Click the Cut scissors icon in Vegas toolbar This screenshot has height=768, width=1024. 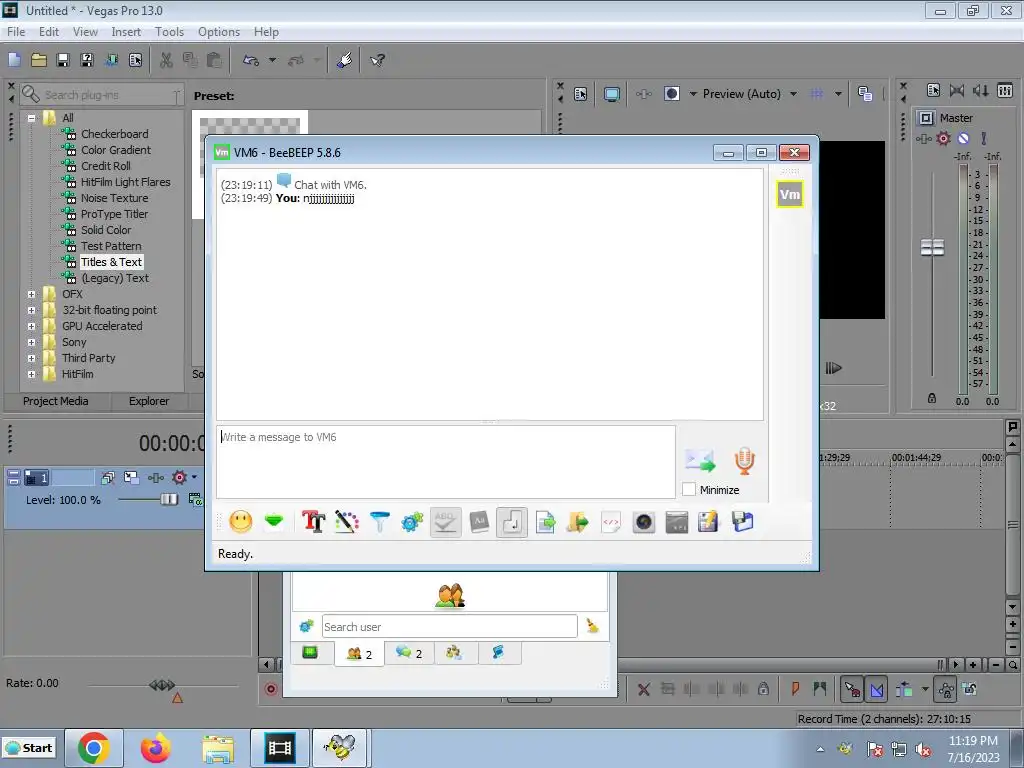[x=167, y=60]
